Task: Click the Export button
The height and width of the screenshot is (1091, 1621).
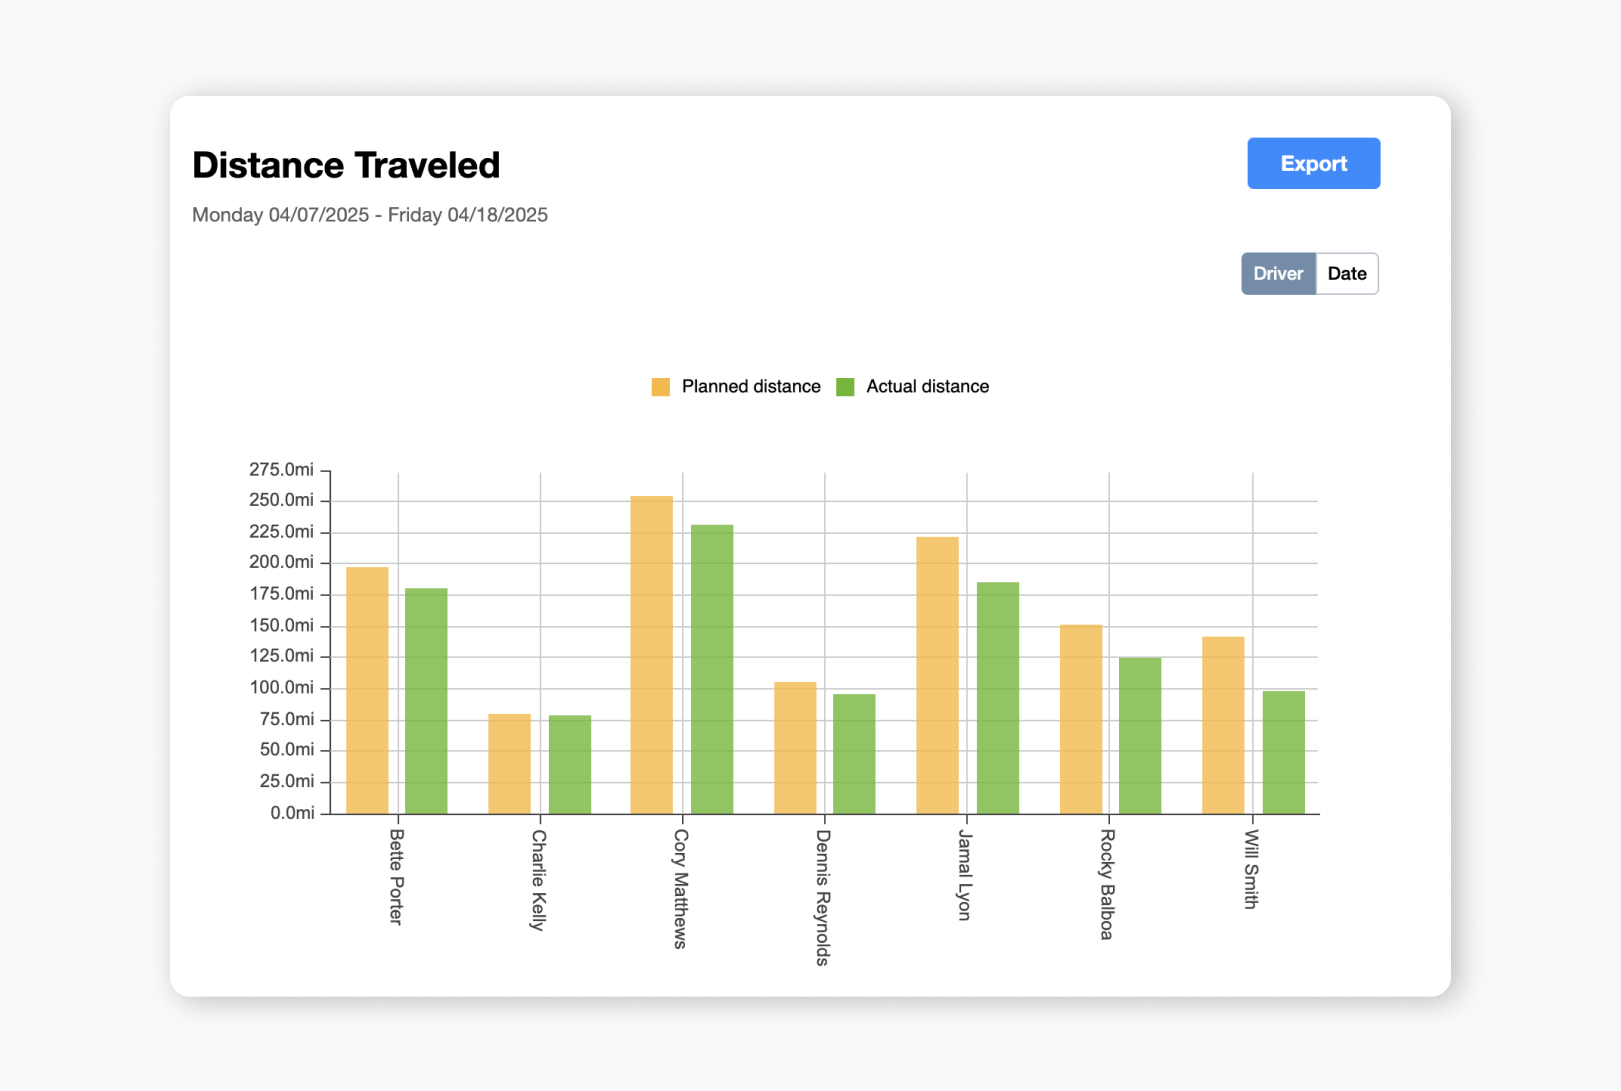Action: [x=1313, y=163]
